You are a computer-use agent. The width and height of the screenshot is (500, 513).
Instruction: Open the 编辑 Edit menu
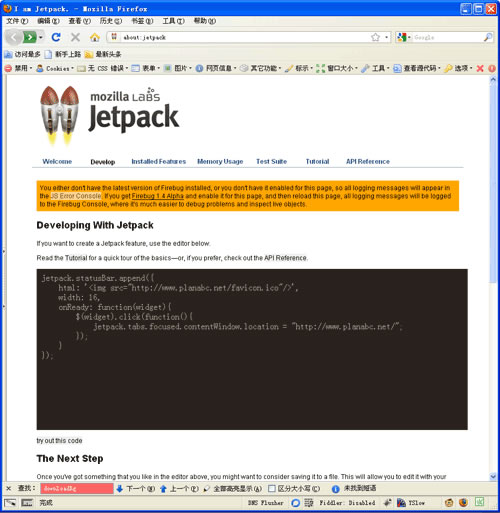point(48,21)
